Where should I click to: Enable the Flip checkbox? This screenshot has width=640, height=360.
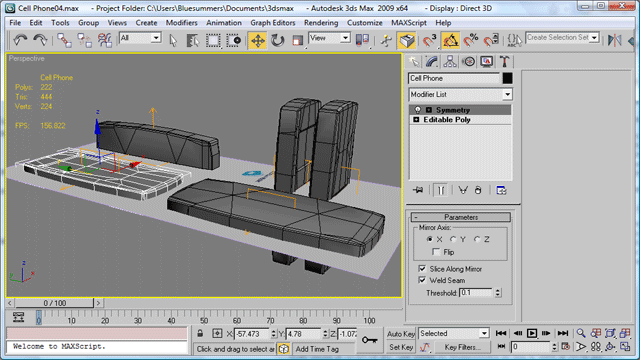point(436,252)
